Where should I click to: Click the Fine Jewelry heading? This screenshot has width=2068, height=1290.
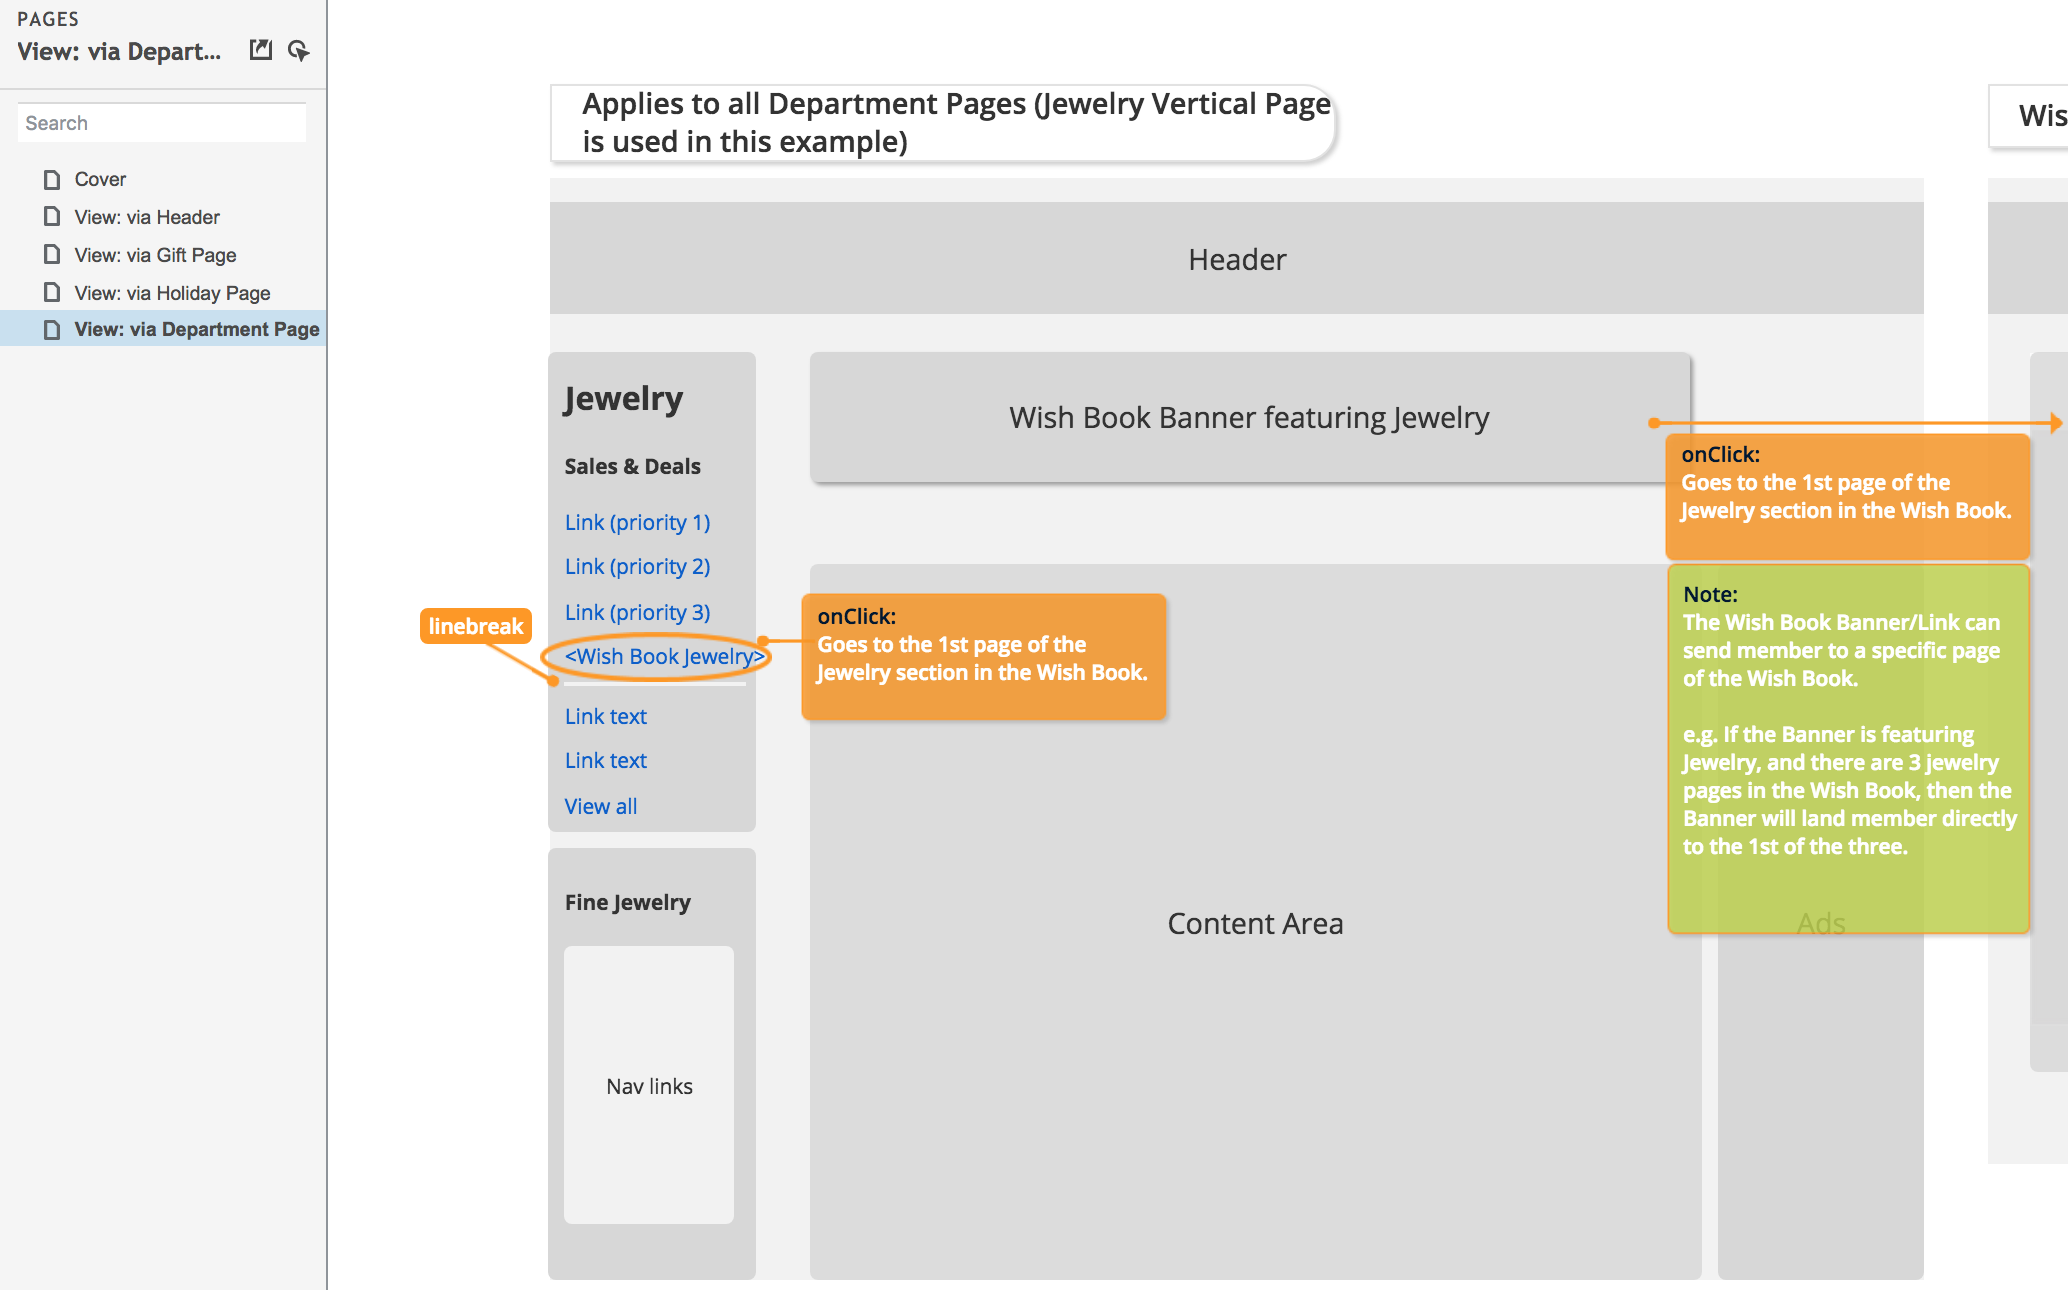pyautogui.click(x=627, y=902)
